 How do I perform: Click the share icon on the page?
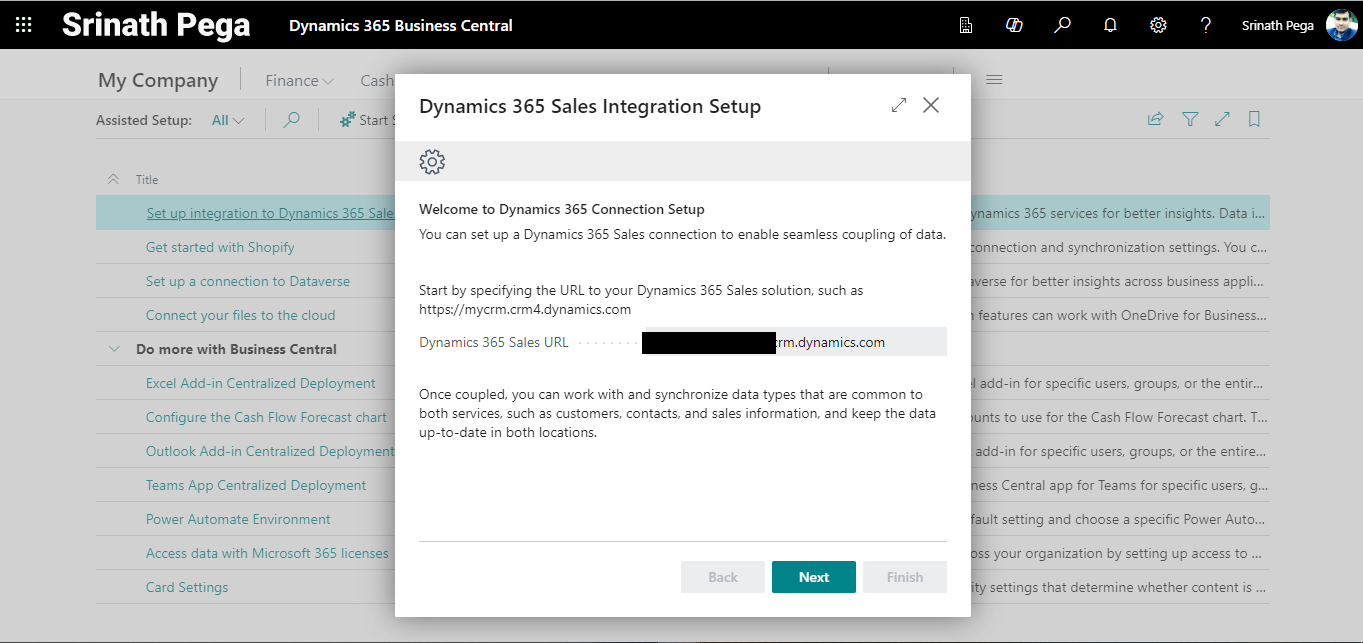coord(1156,119)
